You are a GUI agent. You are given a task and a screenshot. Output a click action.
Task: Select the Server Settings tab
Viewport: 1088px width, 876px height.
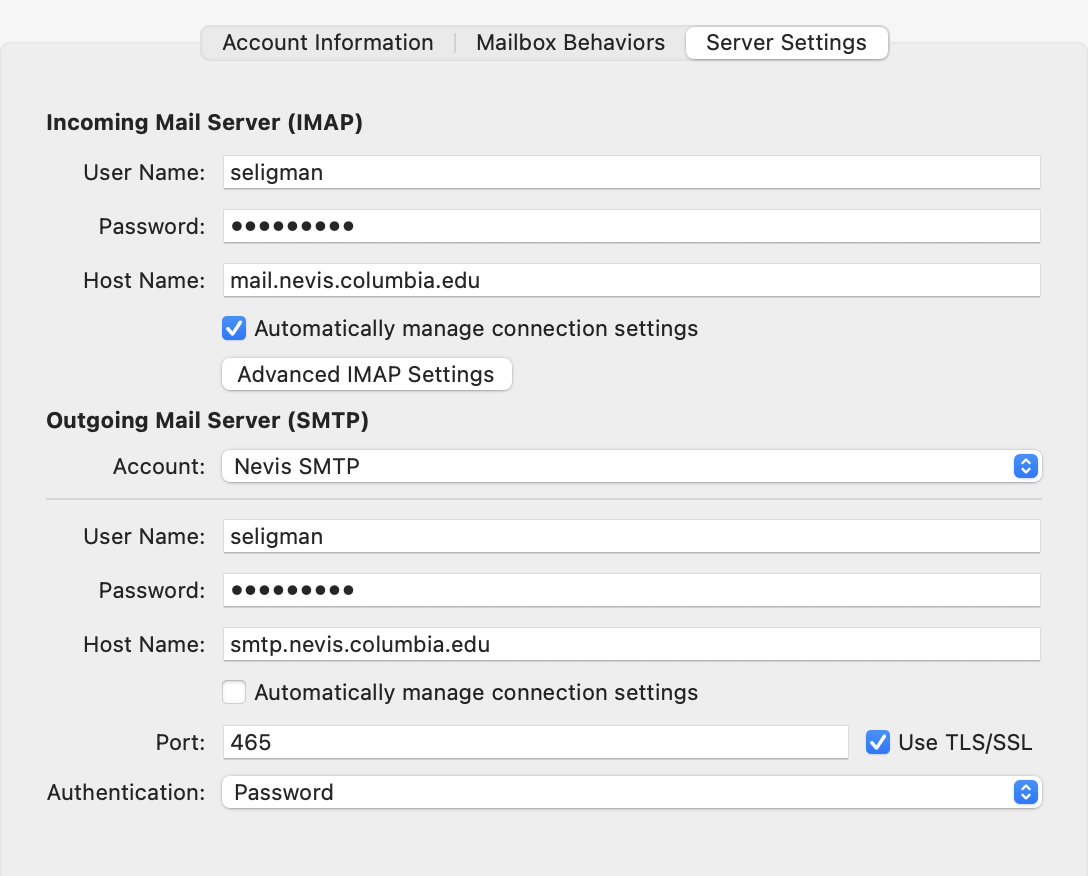tap(786, 42)
